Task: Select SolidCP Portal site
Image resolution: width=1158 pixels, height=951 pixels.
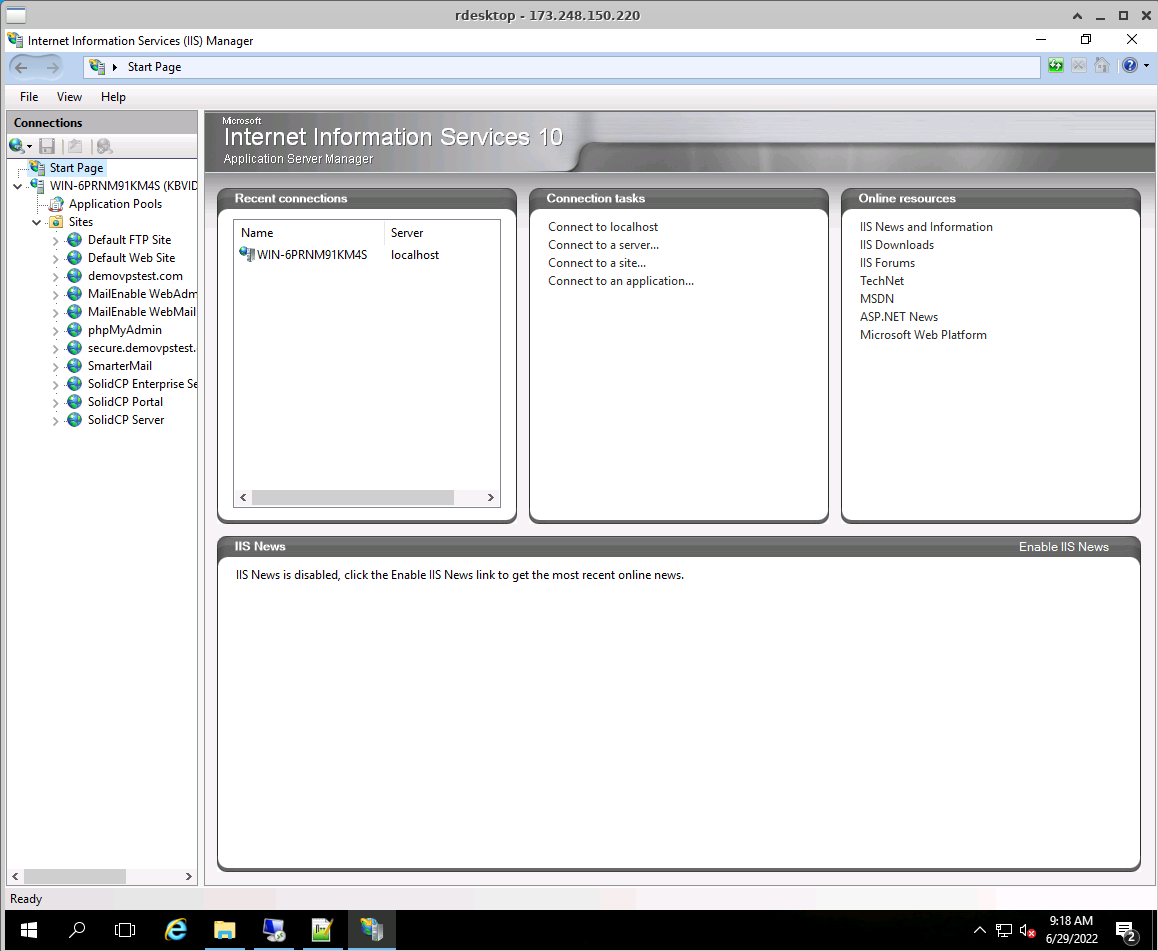Action: click(x=126, y=402)
